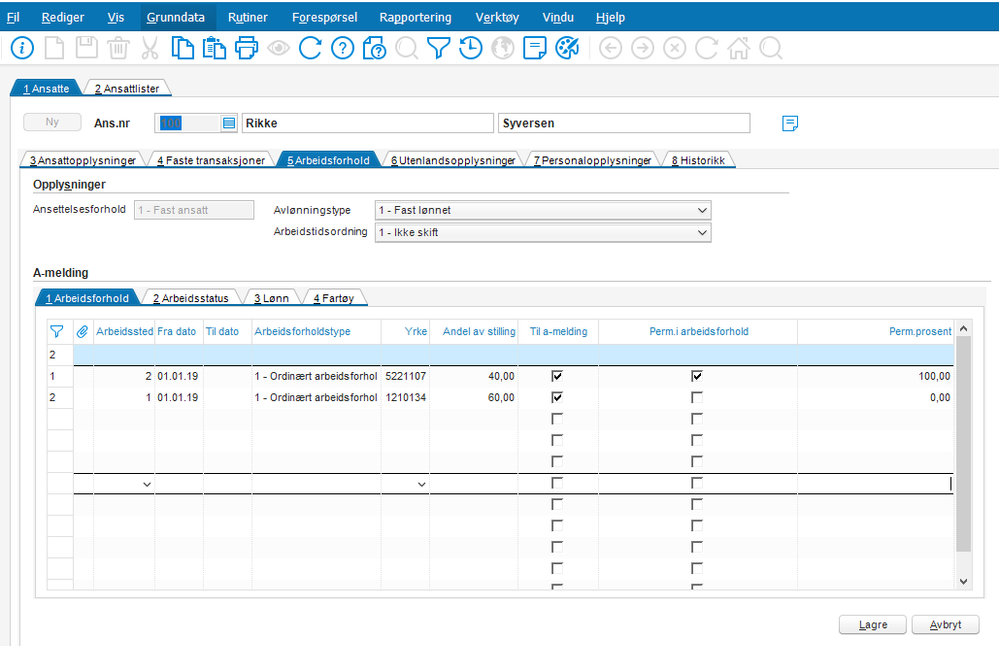Select the Yrke cell 1210134
Viewport: 999px width, 646px height.
(x=405, y=398)
